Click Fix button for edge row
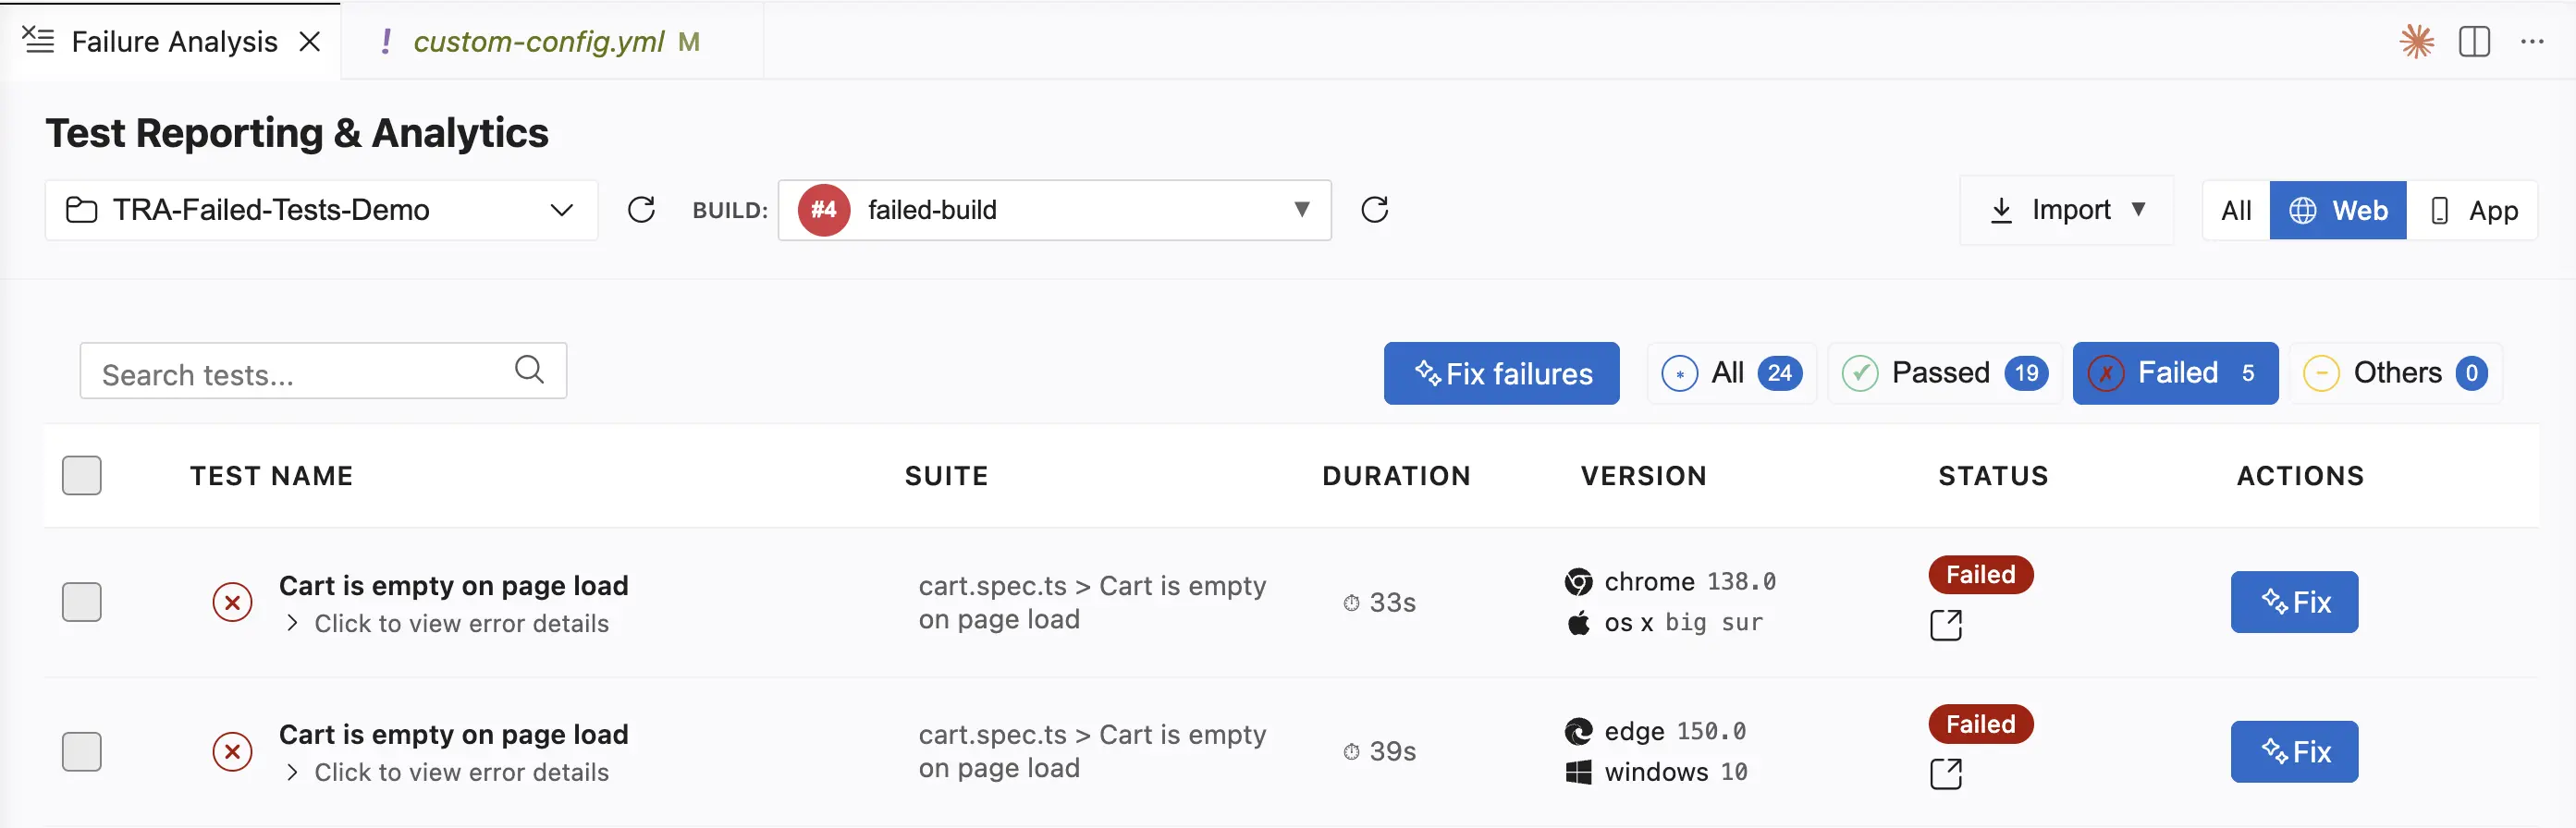 (x=2294, y=752)
